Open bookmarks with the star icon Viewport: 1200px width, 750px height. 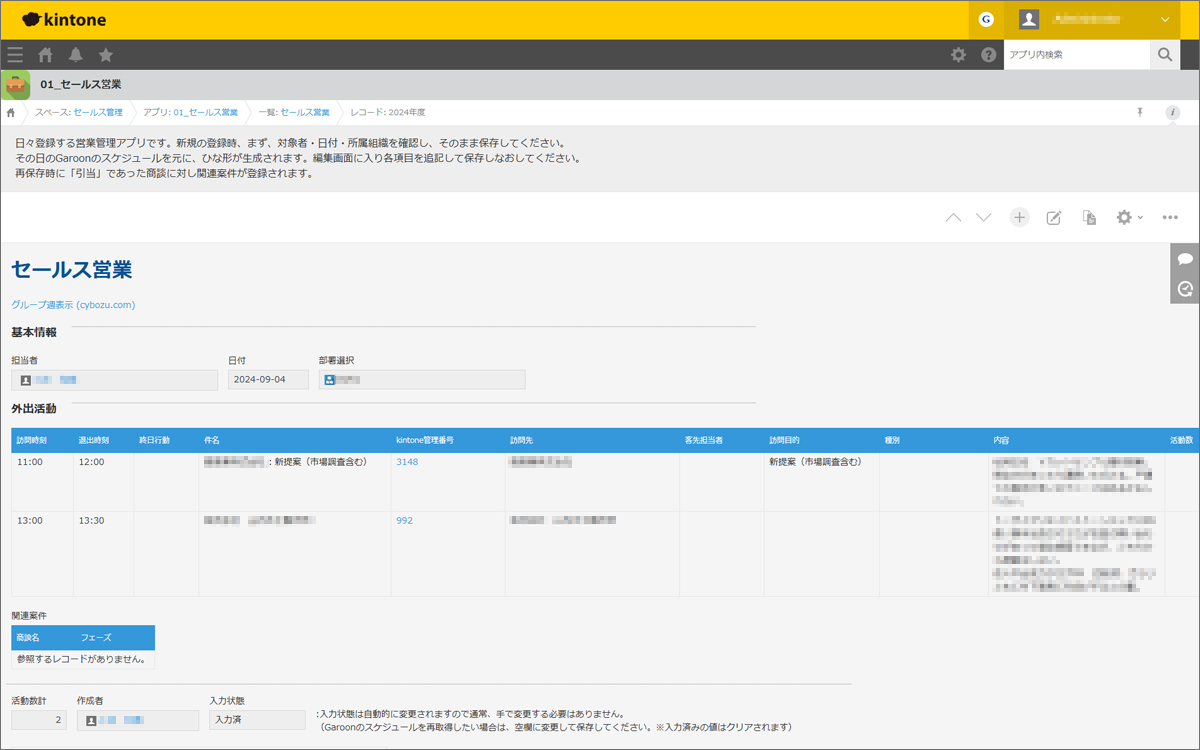click(x=106, y=55)
